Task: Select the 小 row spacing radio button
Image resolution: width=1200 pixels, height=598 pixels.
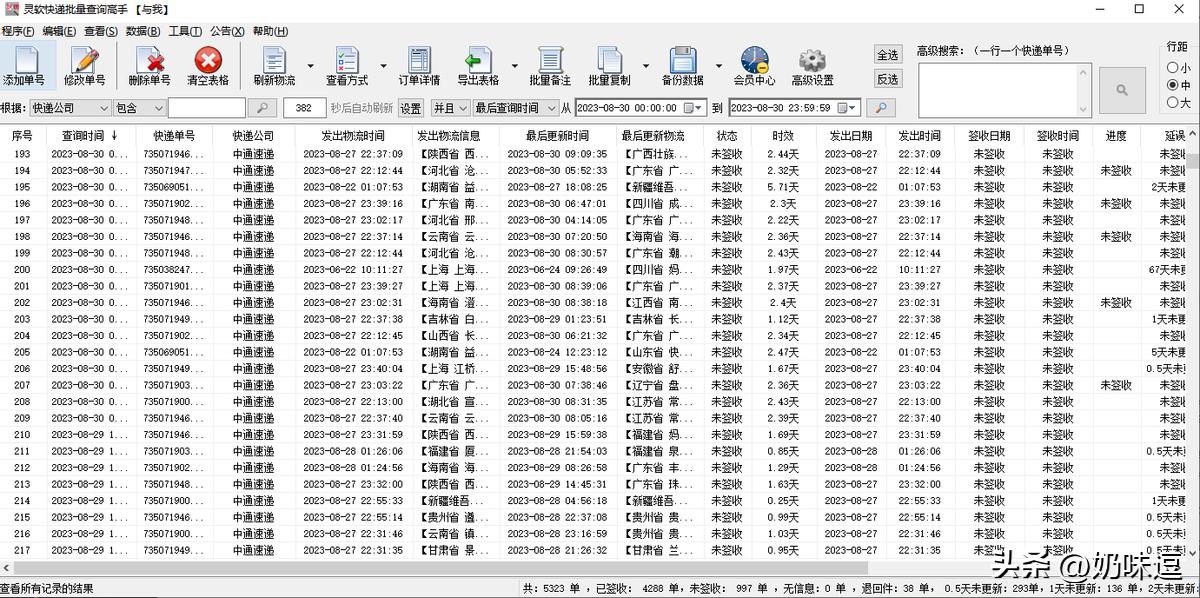Action: pos(1173,68)
